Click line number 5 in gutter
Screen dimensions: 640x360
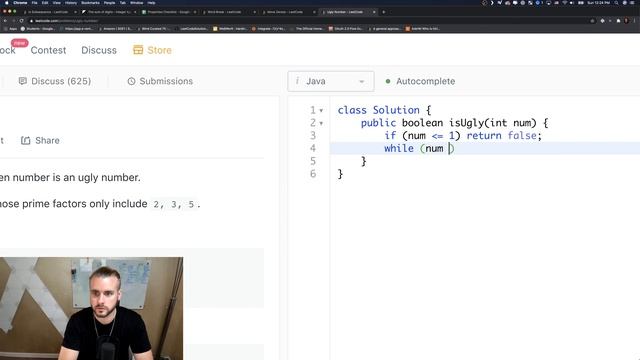(313, 161)
